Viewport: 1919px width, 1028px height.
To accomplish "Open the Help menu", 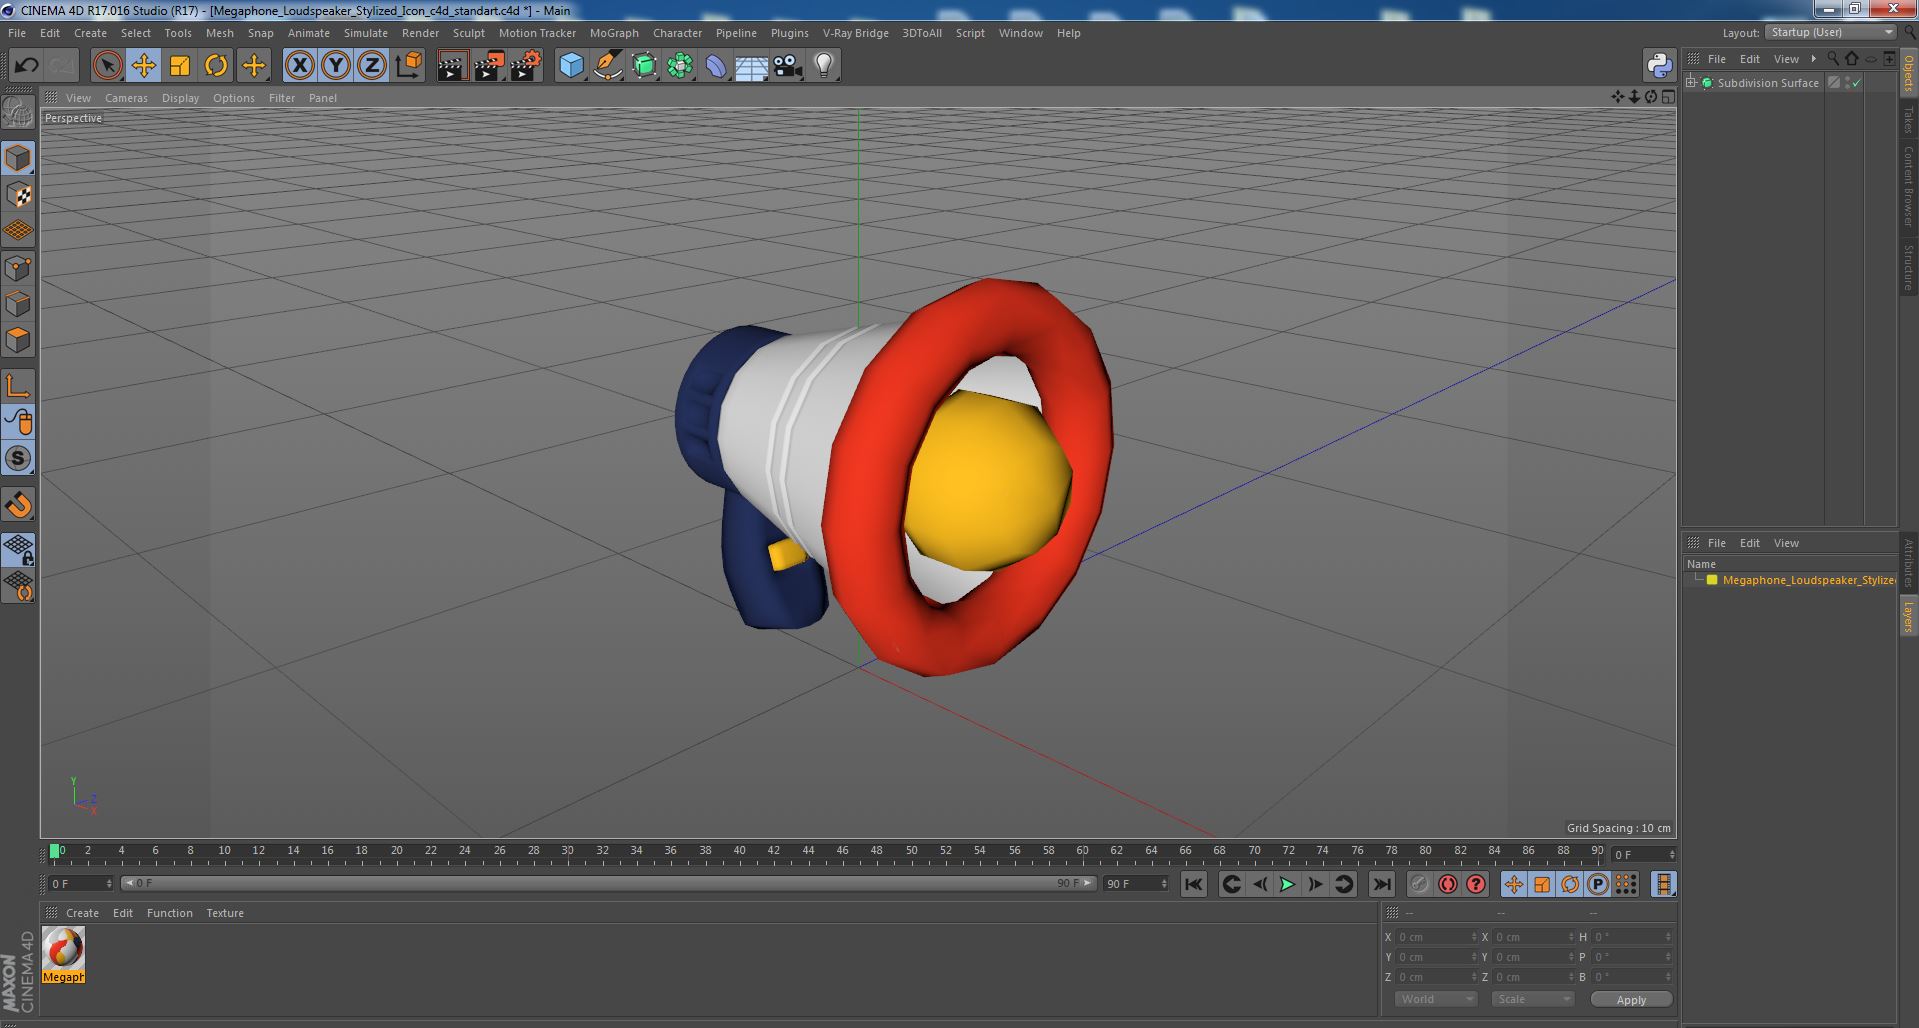I will (1068, 33).
